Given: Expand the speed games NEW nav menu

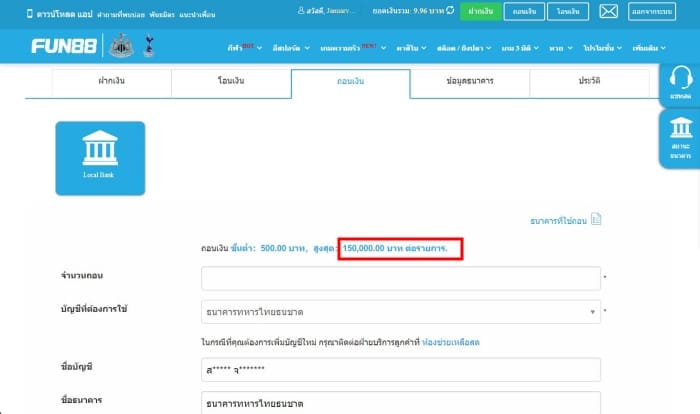Looking at the screenshot, I should point(353,48).
